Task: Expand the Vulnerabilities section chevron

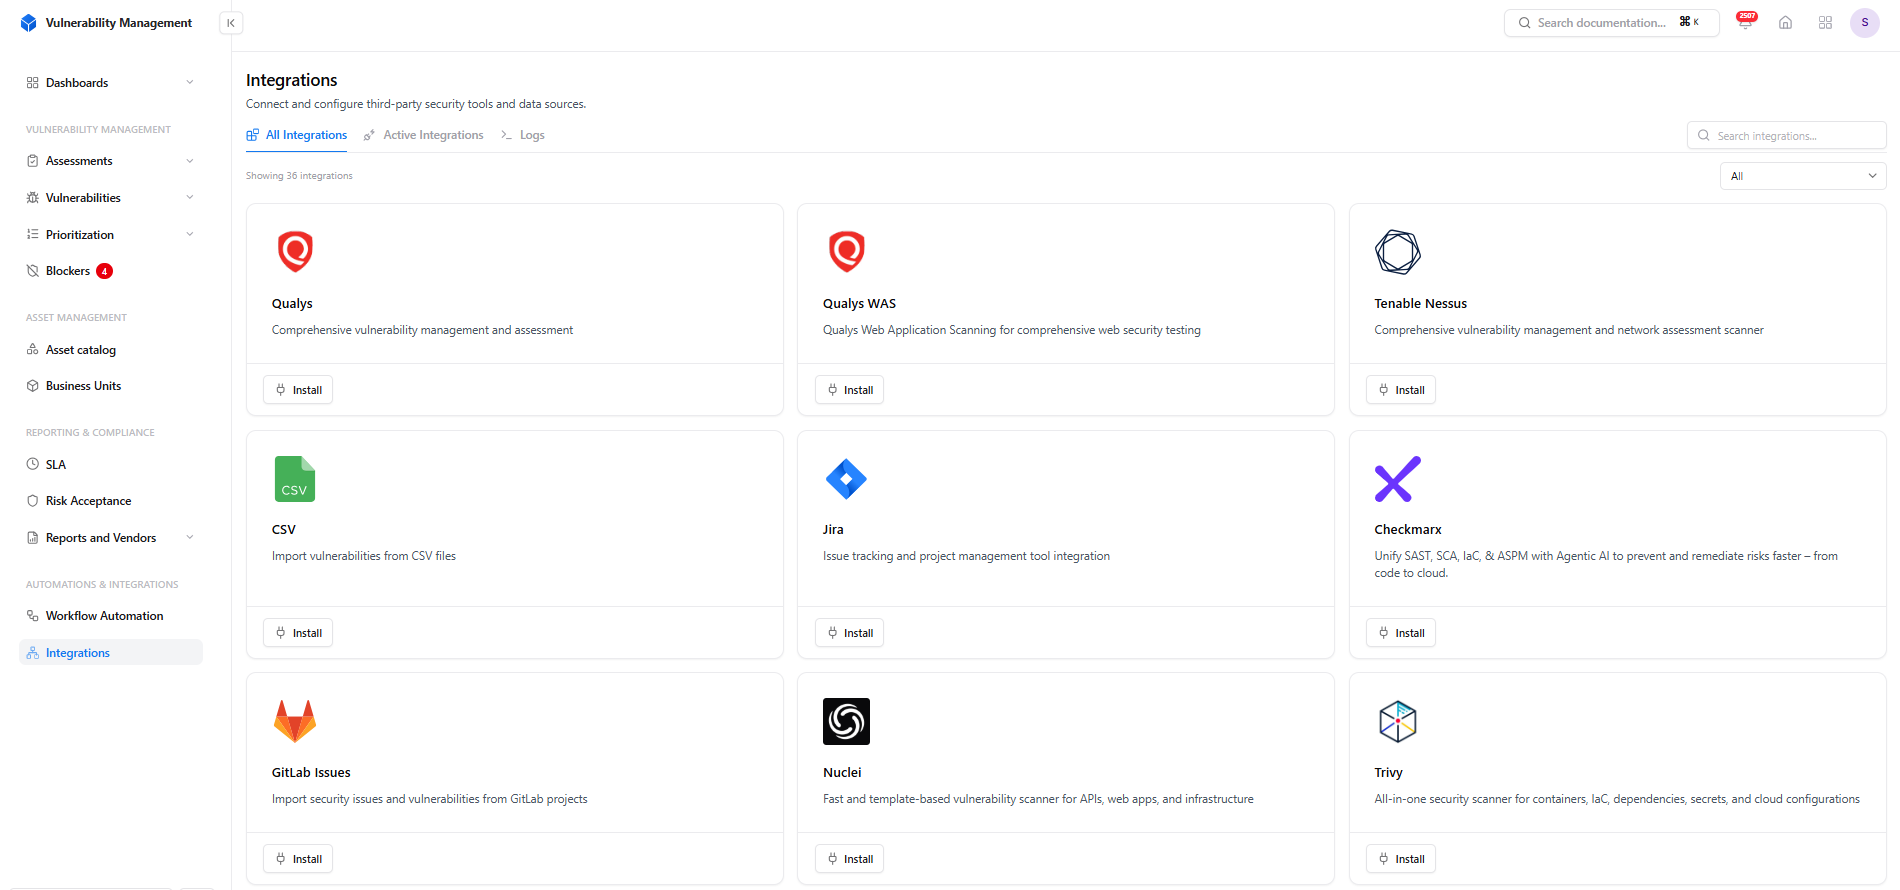Action: pos(190,197)
